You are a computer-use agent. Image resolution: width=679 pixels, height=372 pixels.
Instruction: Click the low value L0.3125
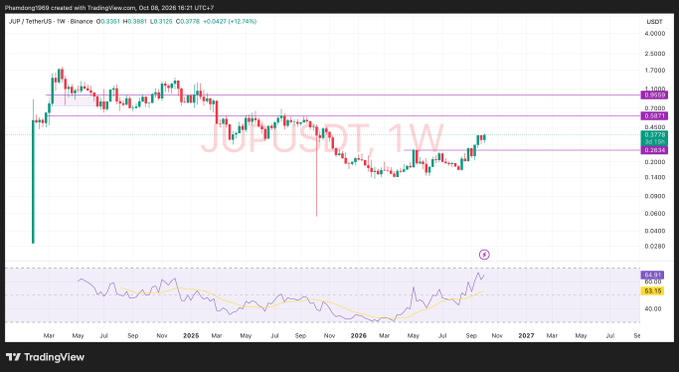tap(161, 21)
